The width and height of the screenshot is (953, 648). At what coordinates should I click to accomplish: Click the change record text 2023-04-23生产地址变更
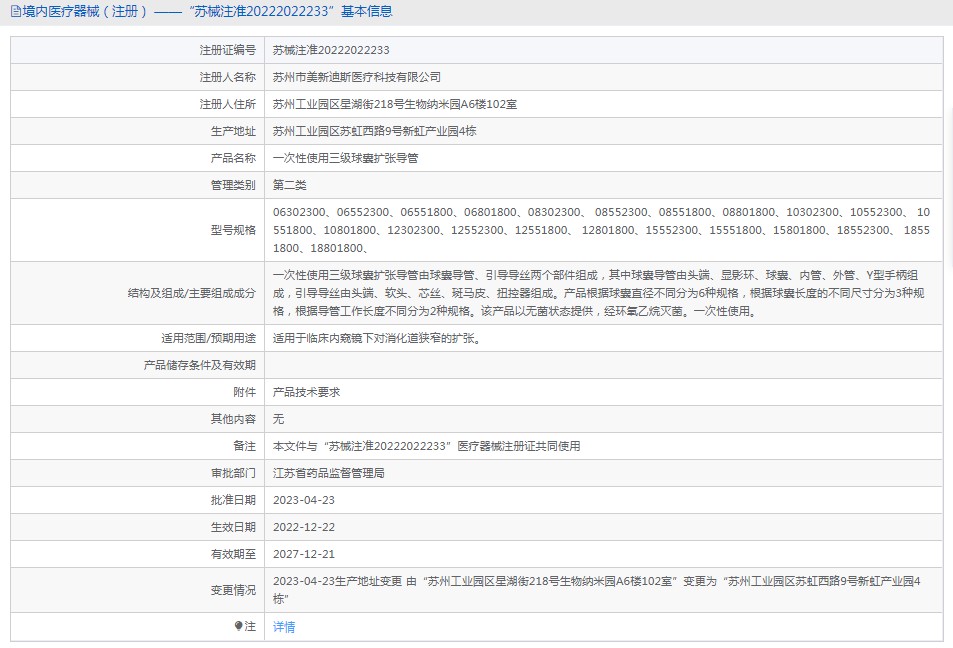pyautogui.click(x=597, y=590)
